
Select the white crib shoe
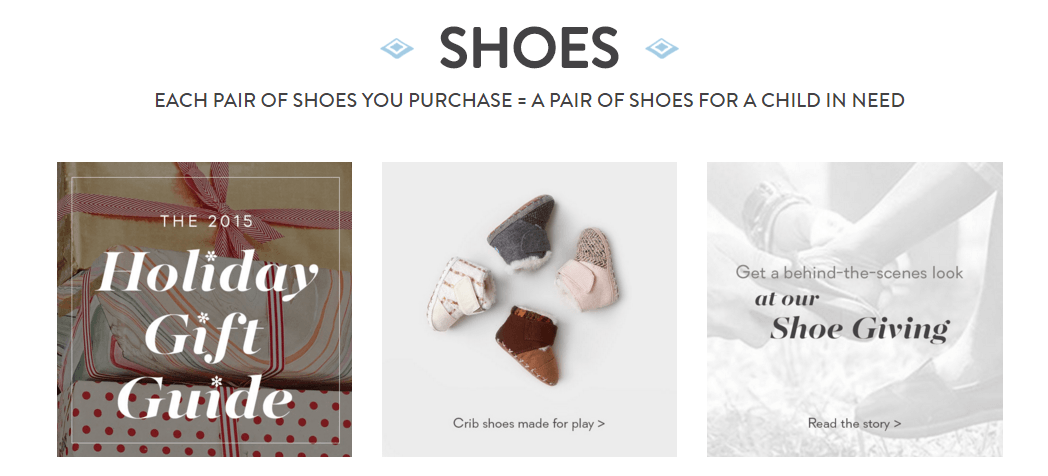click(x=458, y=293)
